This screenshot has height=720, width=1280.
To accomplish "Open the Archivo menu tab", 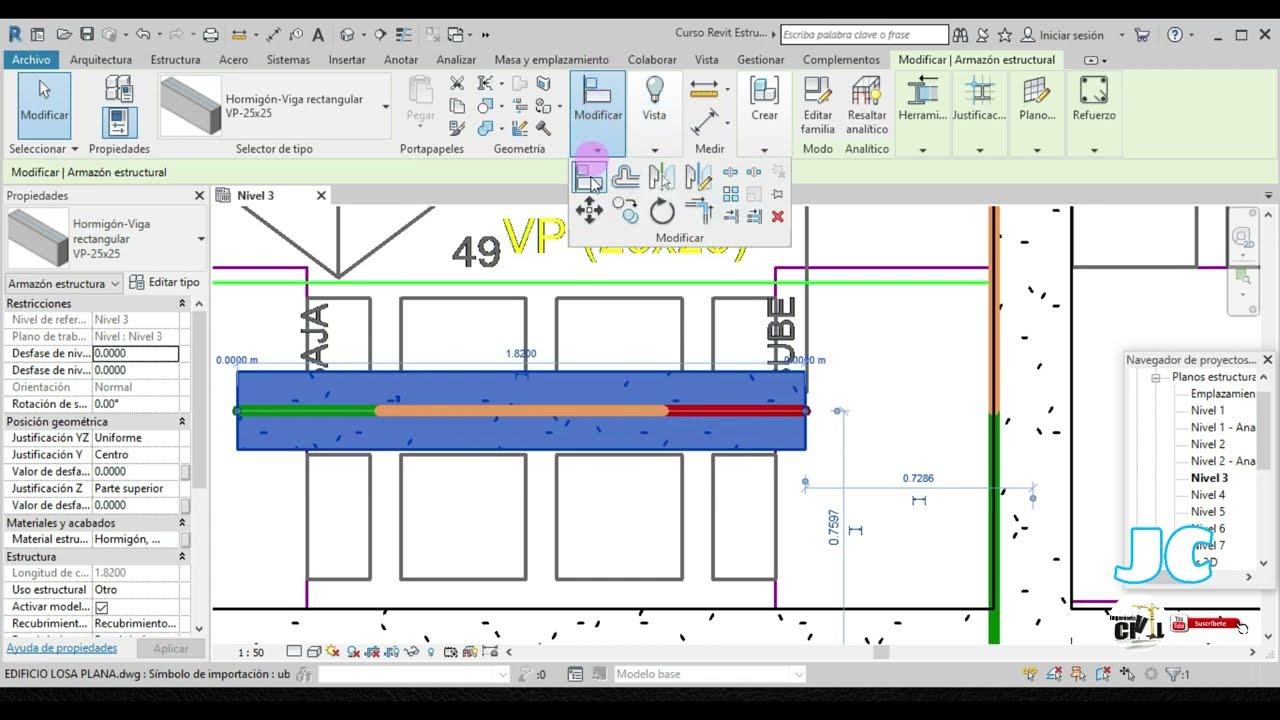I will coord(31,59).
